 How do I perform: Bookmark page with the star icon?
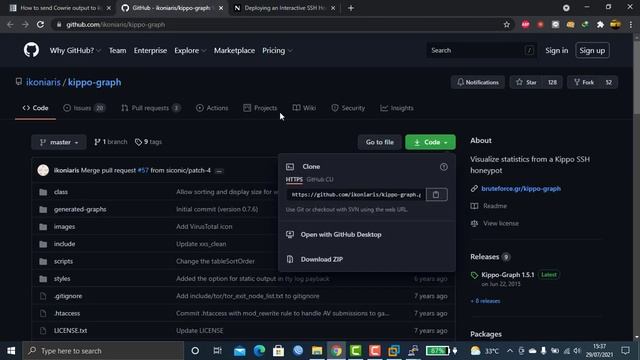click(507, 24)
